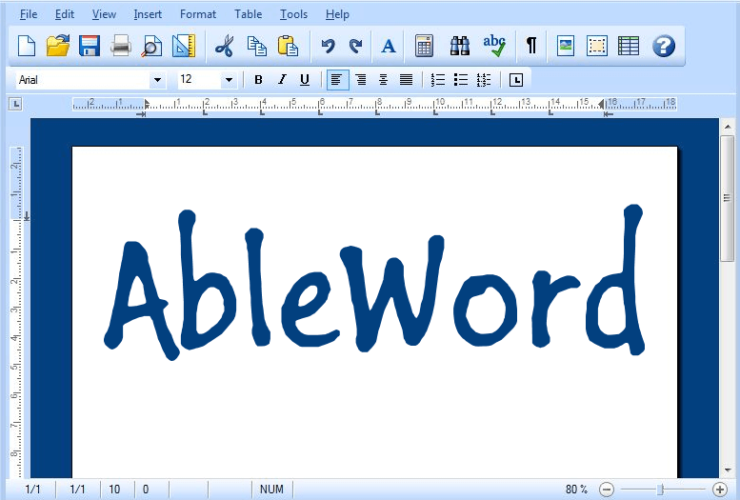Insert an image from toolbar

(x=565, y=46)
